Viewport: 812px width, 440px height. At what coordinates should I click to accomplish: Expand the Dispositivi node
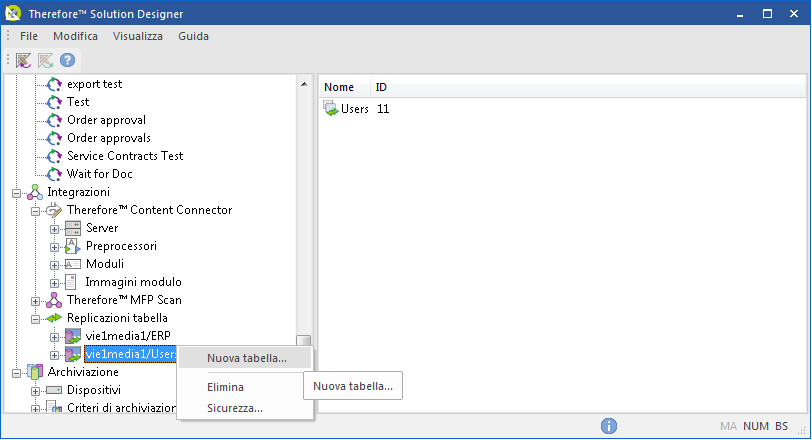pyautogui.click(x=35, y=391)
